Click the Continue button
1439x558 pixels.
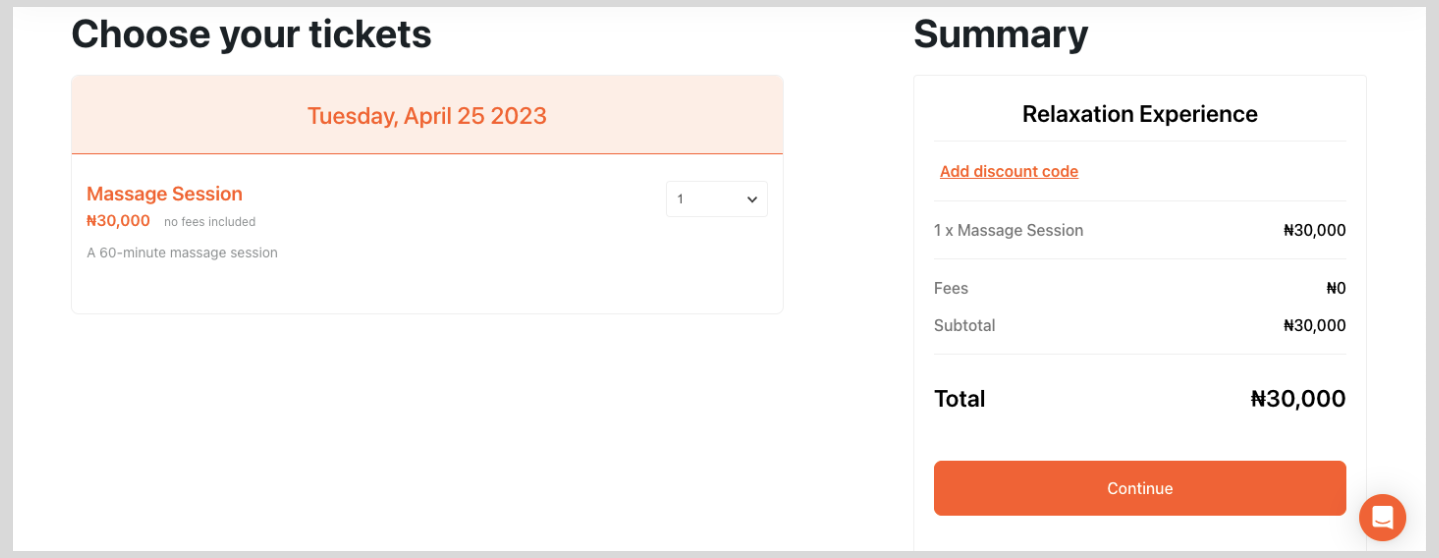[1140, 488]
